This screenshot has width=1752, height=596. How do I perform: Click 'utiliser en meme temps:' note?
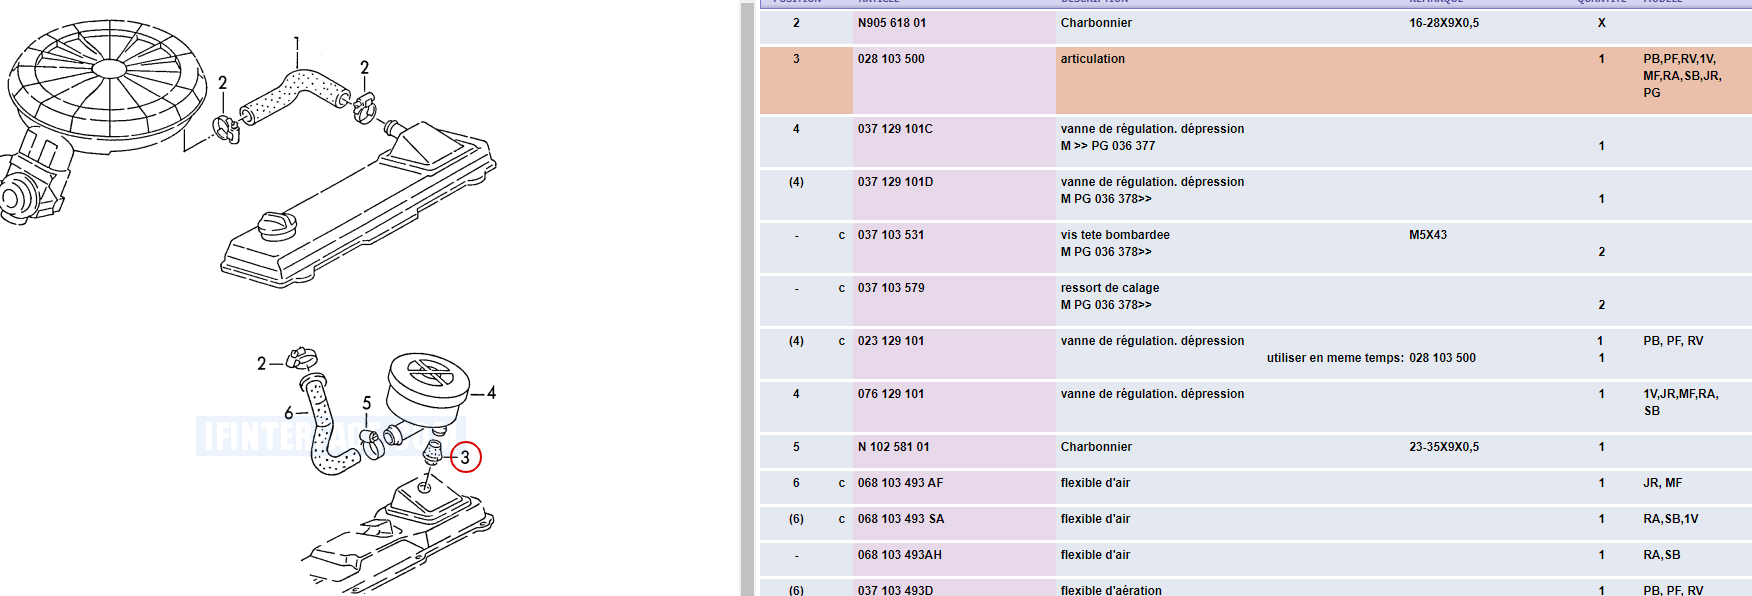[1335, 358]
